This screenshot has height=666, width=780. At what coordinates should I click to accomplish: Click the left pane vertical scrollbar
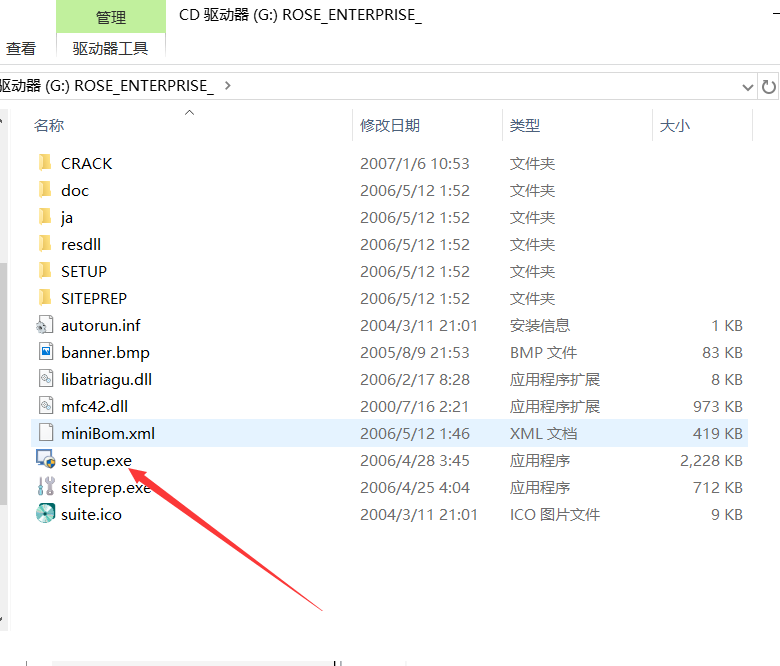point(3,383)
